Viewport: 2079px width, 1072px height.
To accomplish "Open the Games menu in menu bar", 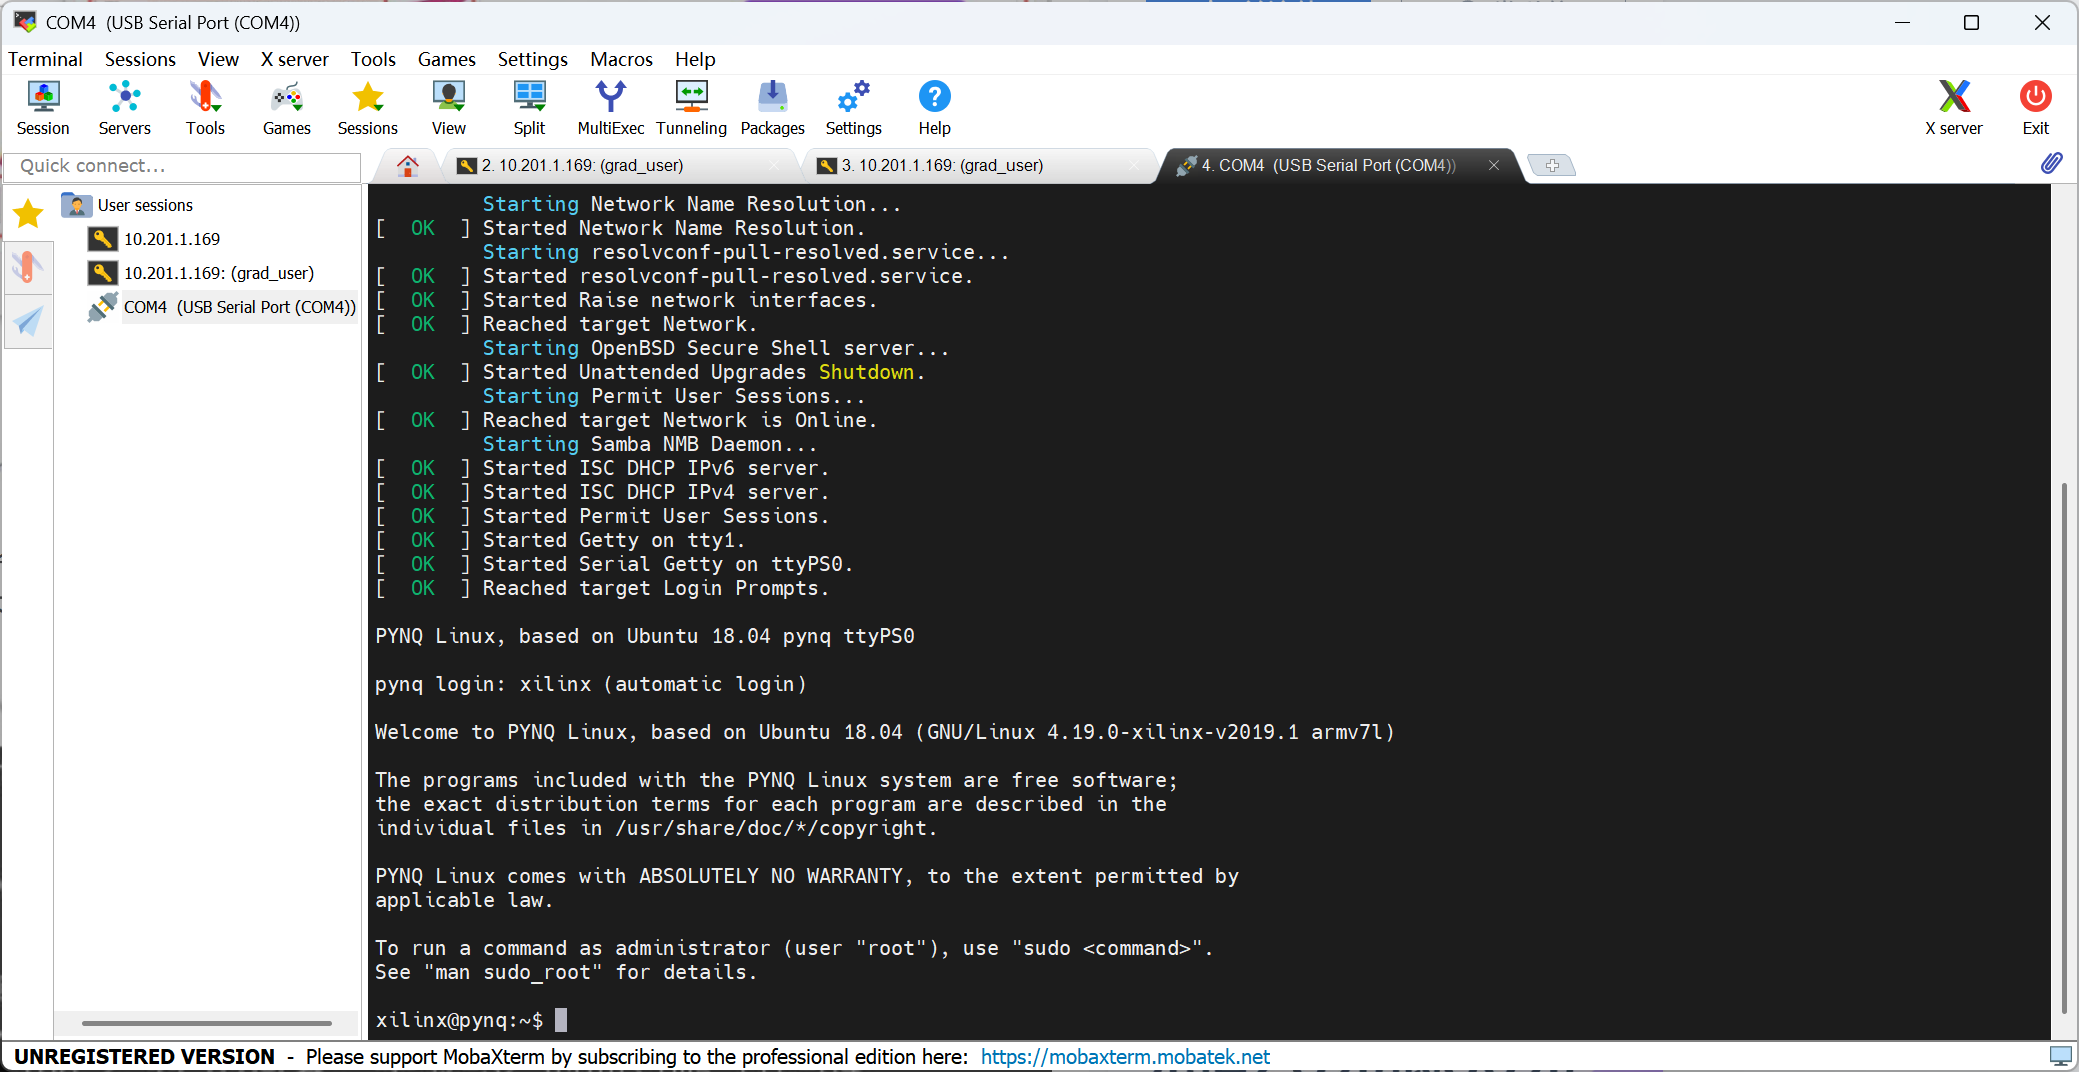I will (x=446, y=59).
